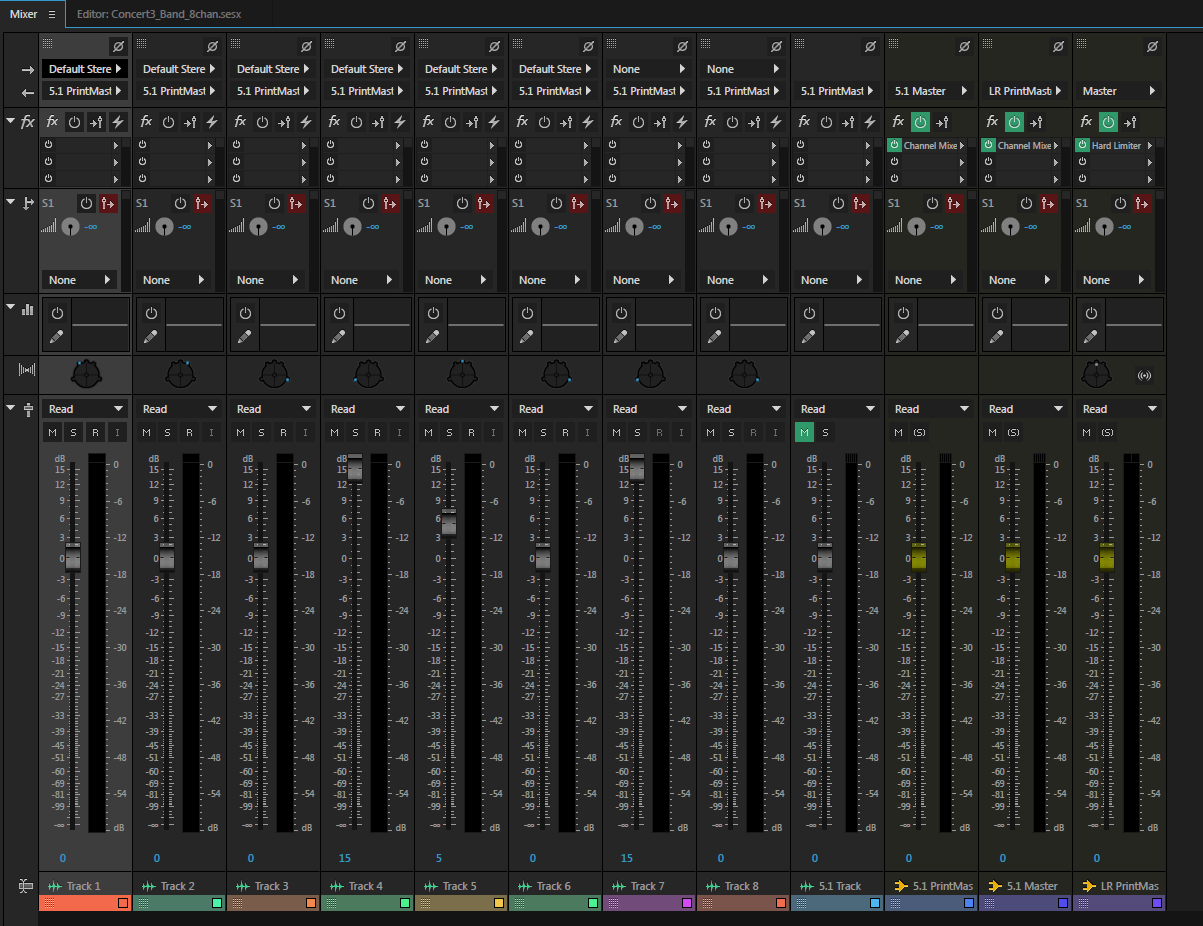Open Channel Mixer effect on 5.1 PrintMas strip

pyautogui.click(x=929, y=145)
